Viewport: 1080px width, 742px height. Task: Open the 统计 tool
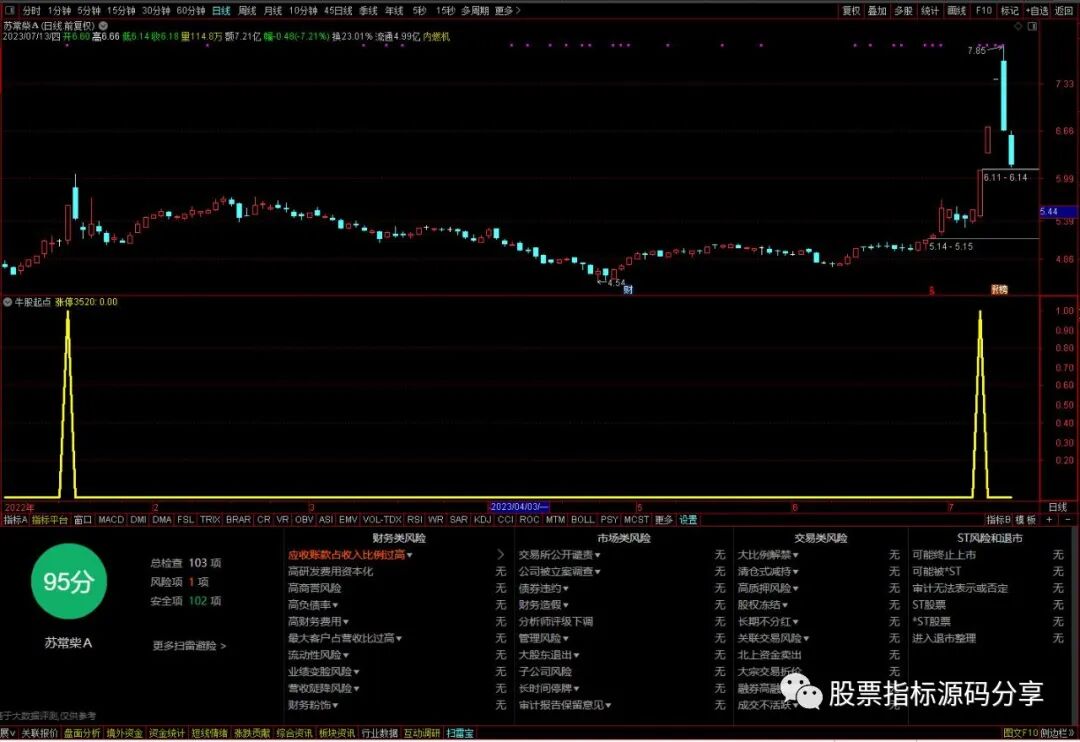pos(930,10)
